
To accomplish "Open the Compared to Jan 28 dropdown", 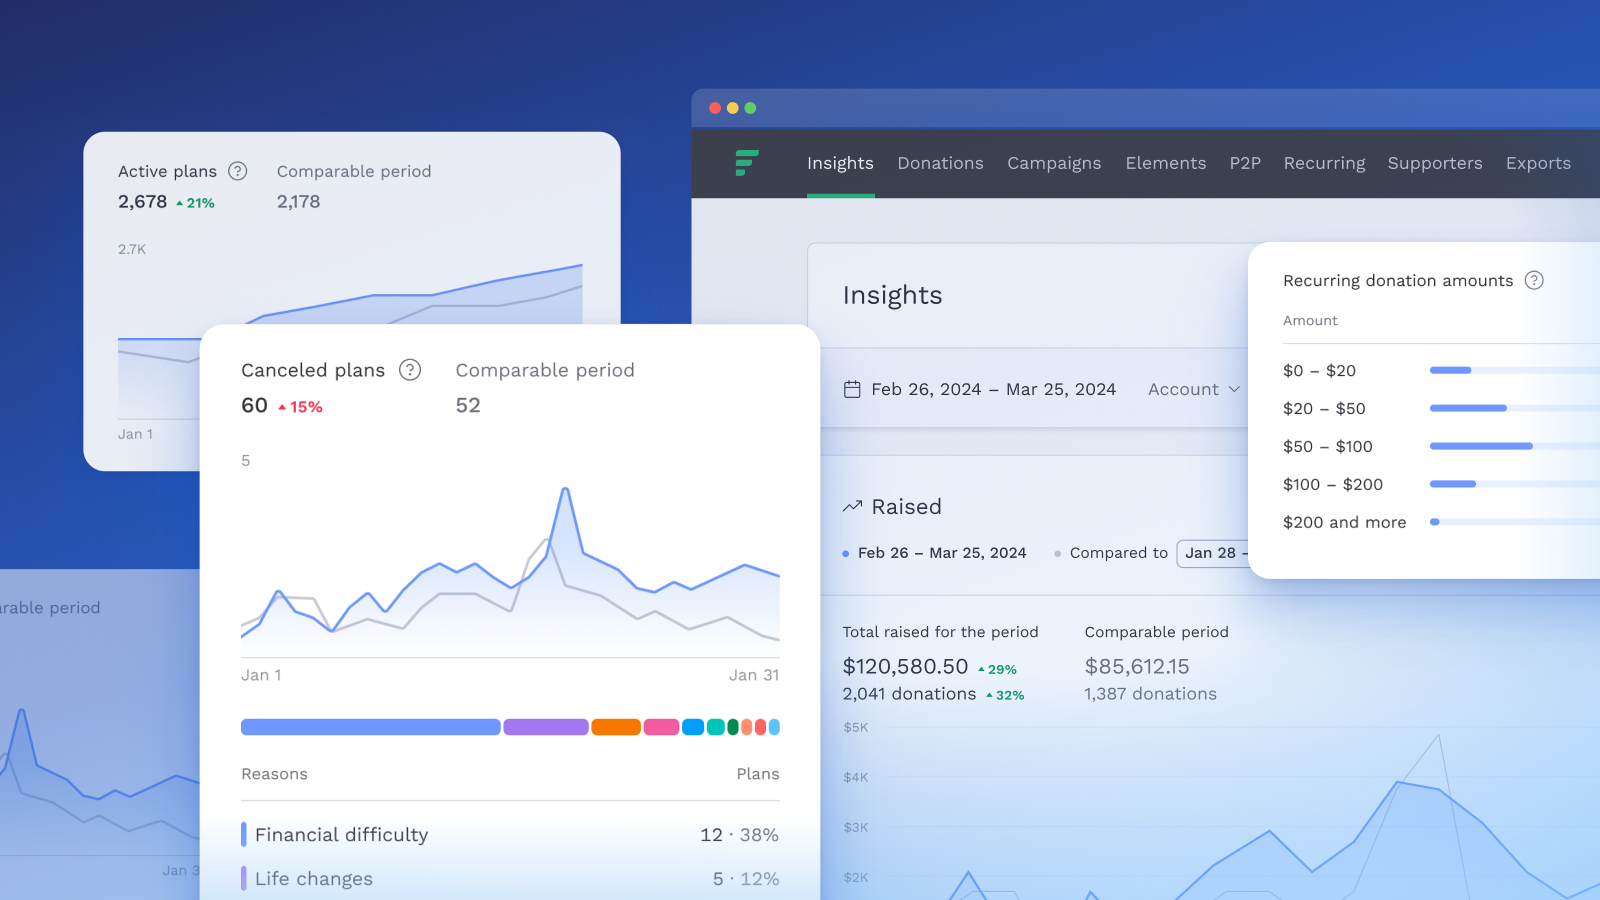I will [1214, 553].
